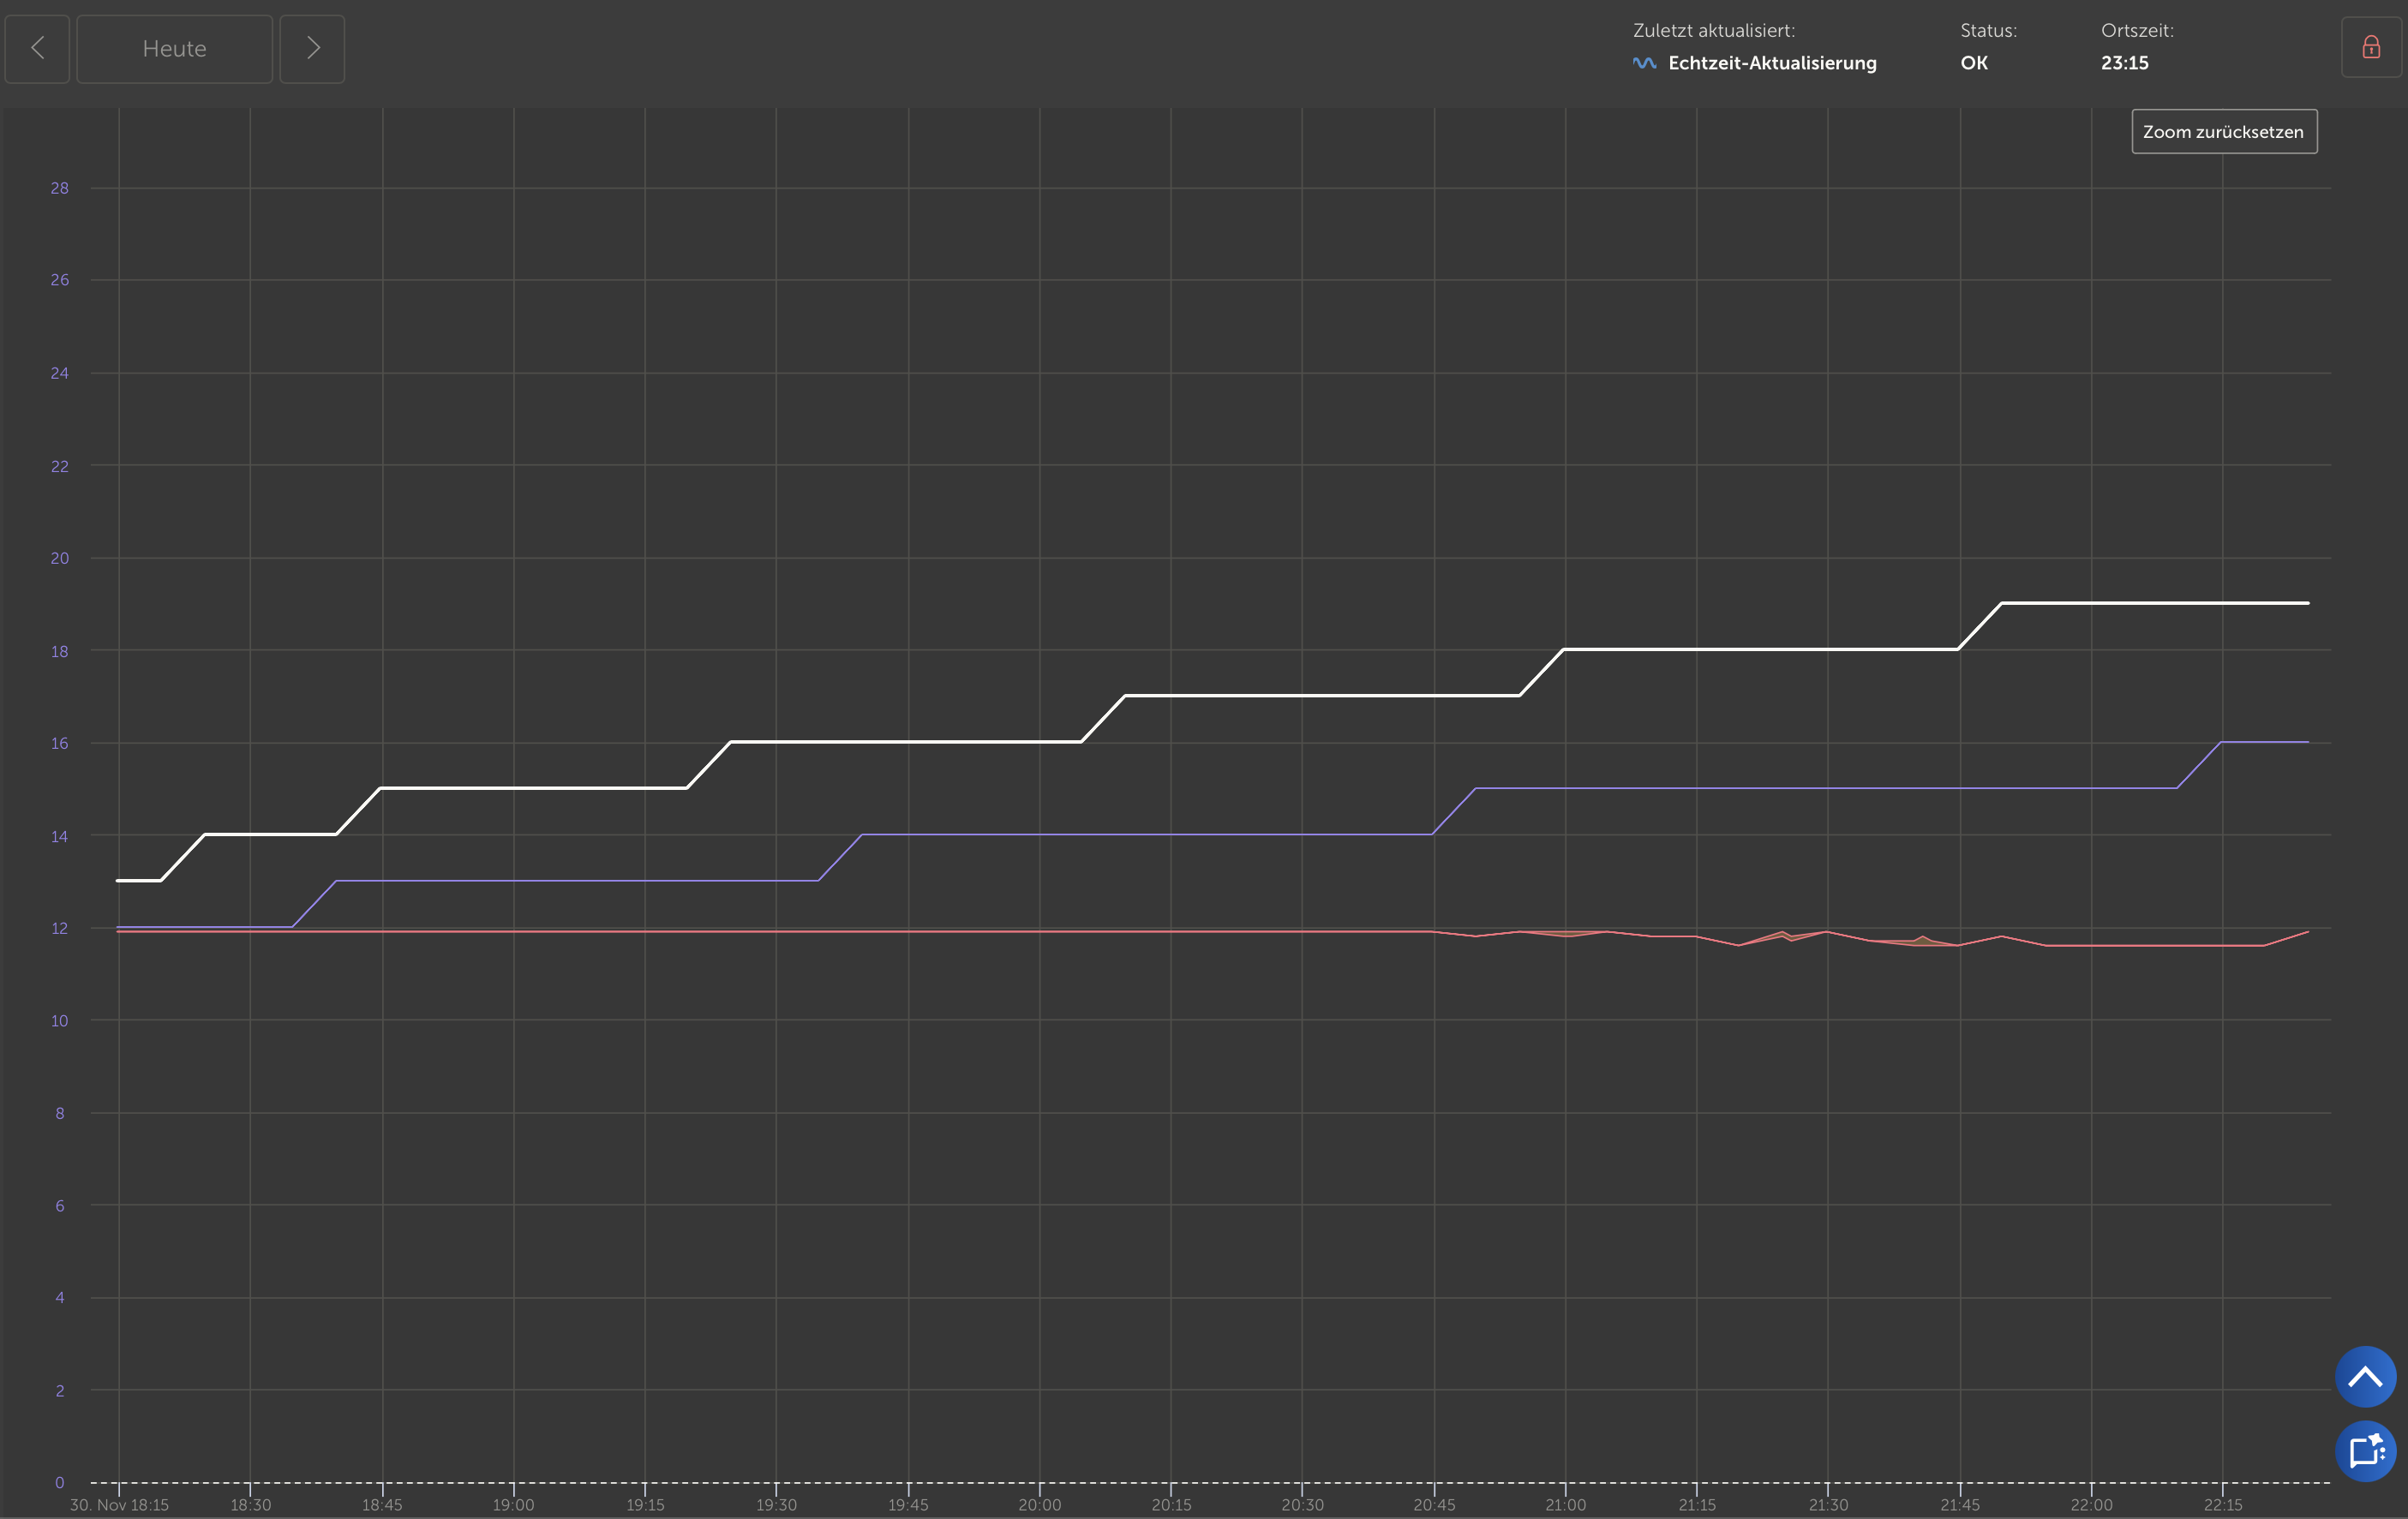Viewport: 2408px width, 1519px height.
Task: Select the 21:00 time axis marker
Action: tap(1565, 1504)
